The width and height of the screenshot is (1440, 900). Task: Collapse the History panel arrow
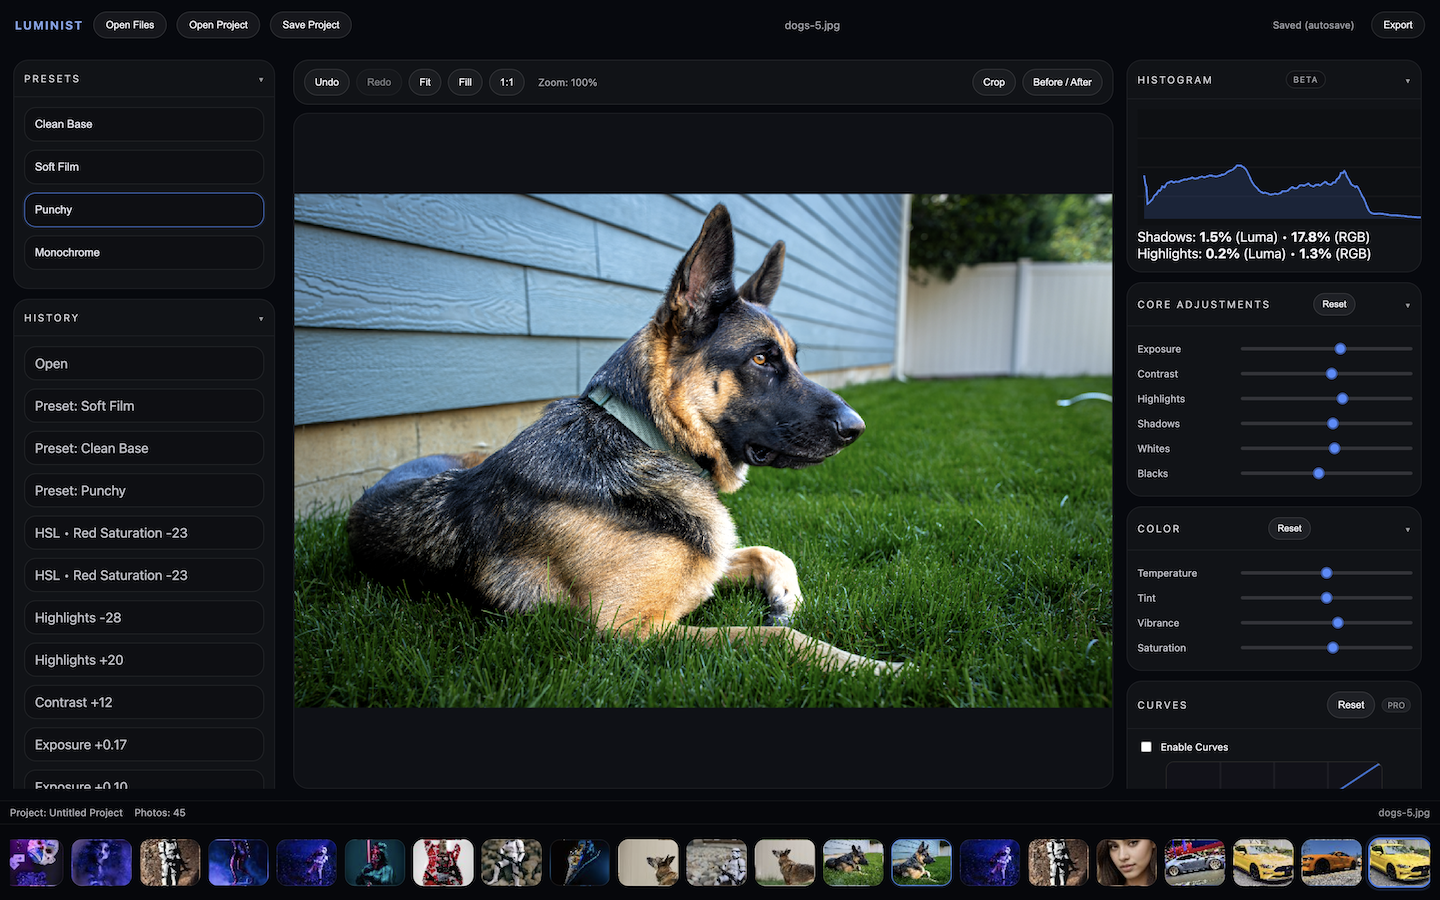pos(261,319)
